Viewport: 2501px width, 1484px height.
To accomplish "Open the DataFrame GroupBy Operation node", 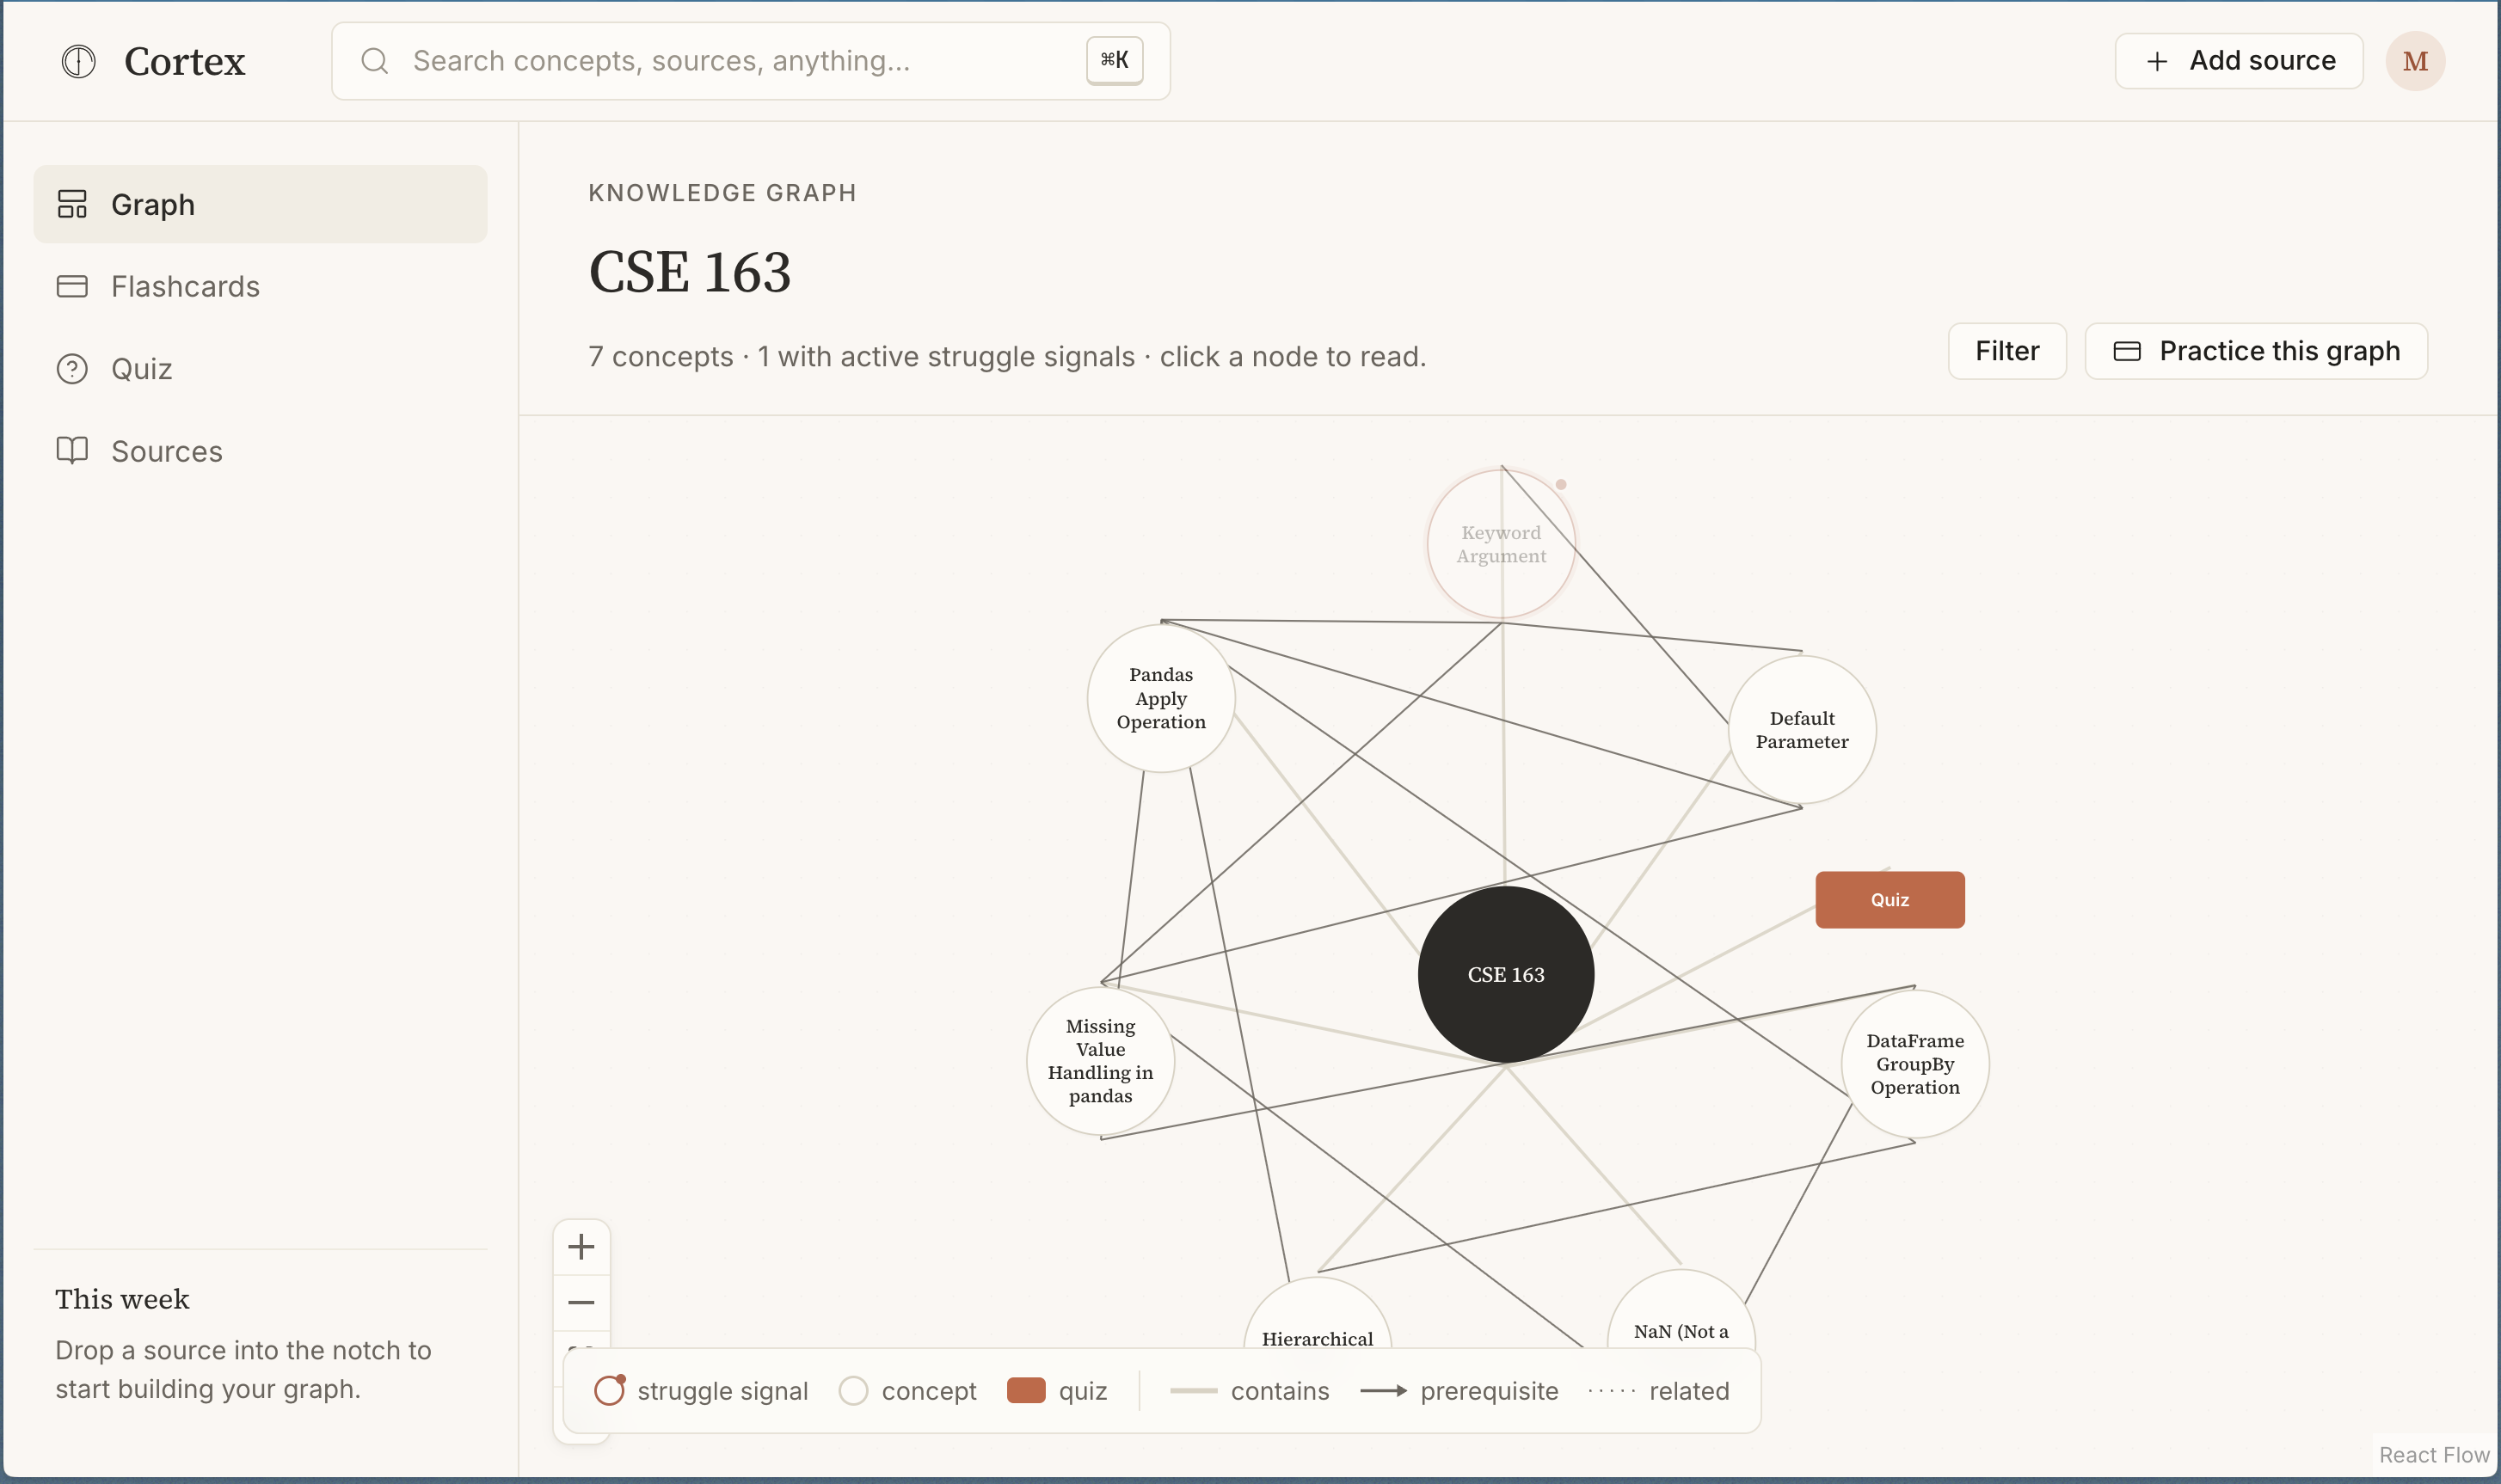I will (x=1914, y=1064).
